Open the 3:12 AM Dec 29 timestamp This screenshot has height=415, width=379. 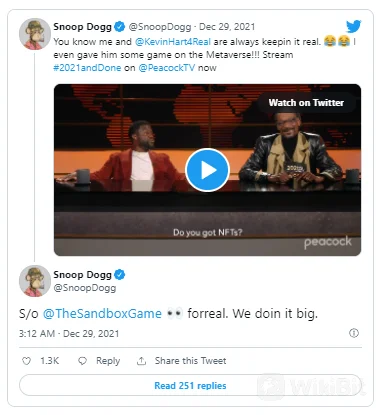pyautogui.click(x=69, y=333)
